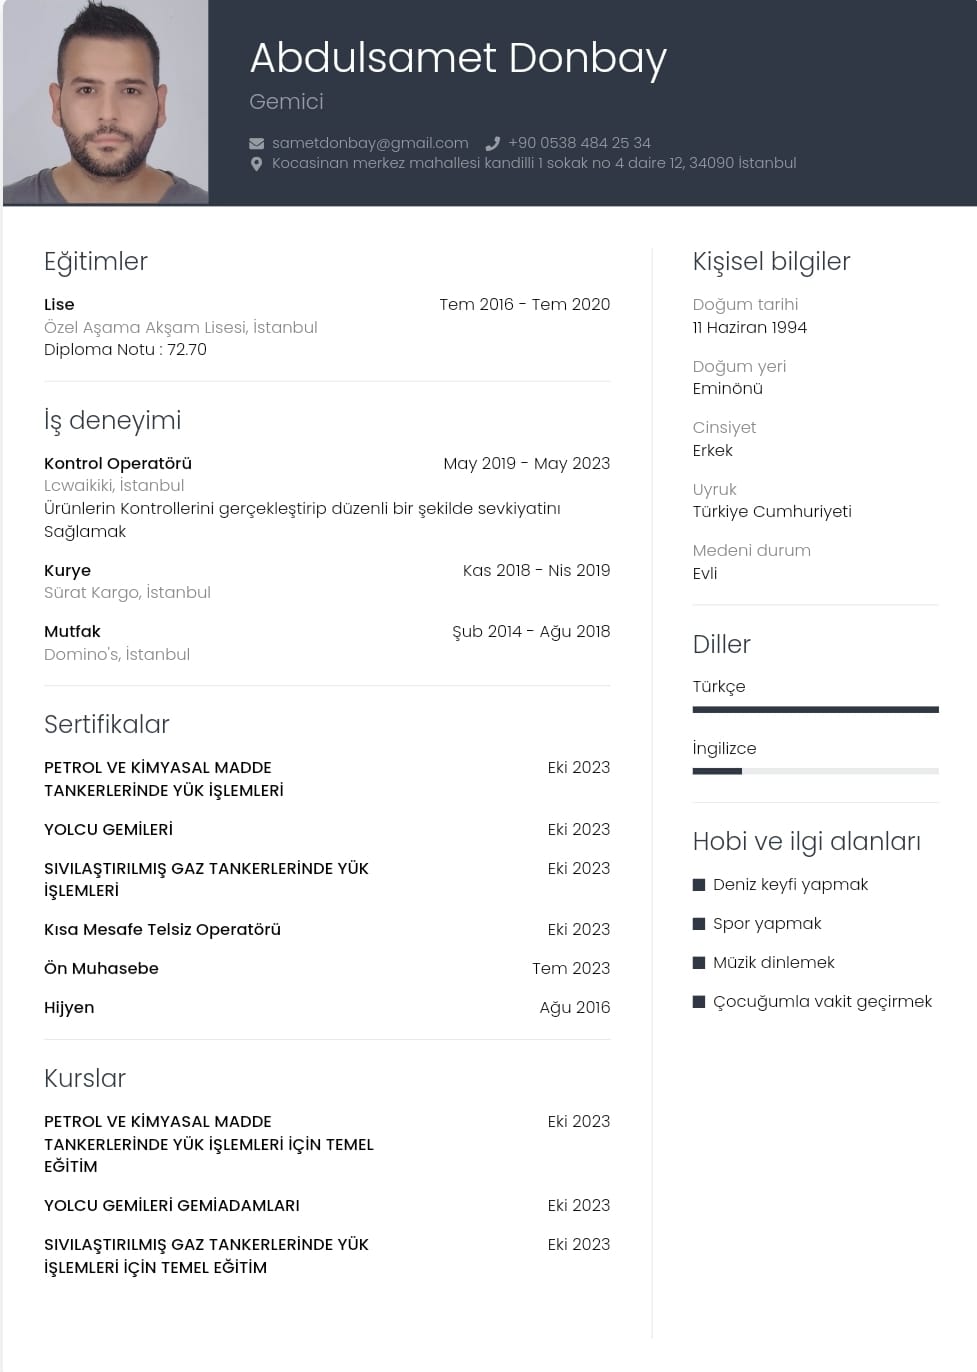The image size is (977, 1372).
Task: Click the location pin icon
Action: (x=256, y=164)
